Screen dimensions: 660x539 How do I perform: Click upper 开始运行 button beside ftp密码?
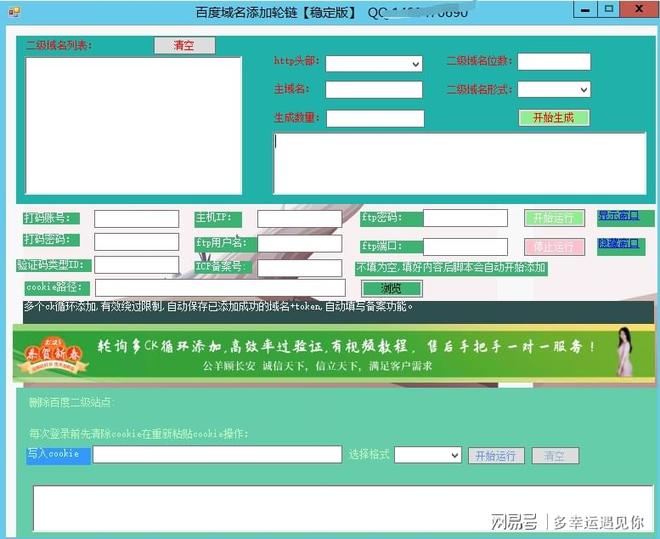click(x=554, y=218)
